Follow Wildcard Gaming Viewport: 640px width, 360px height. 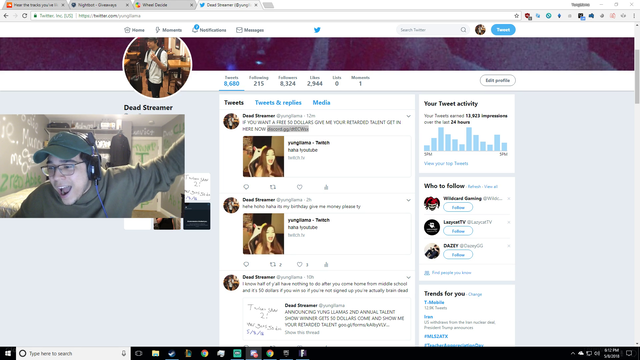point(458,207)
